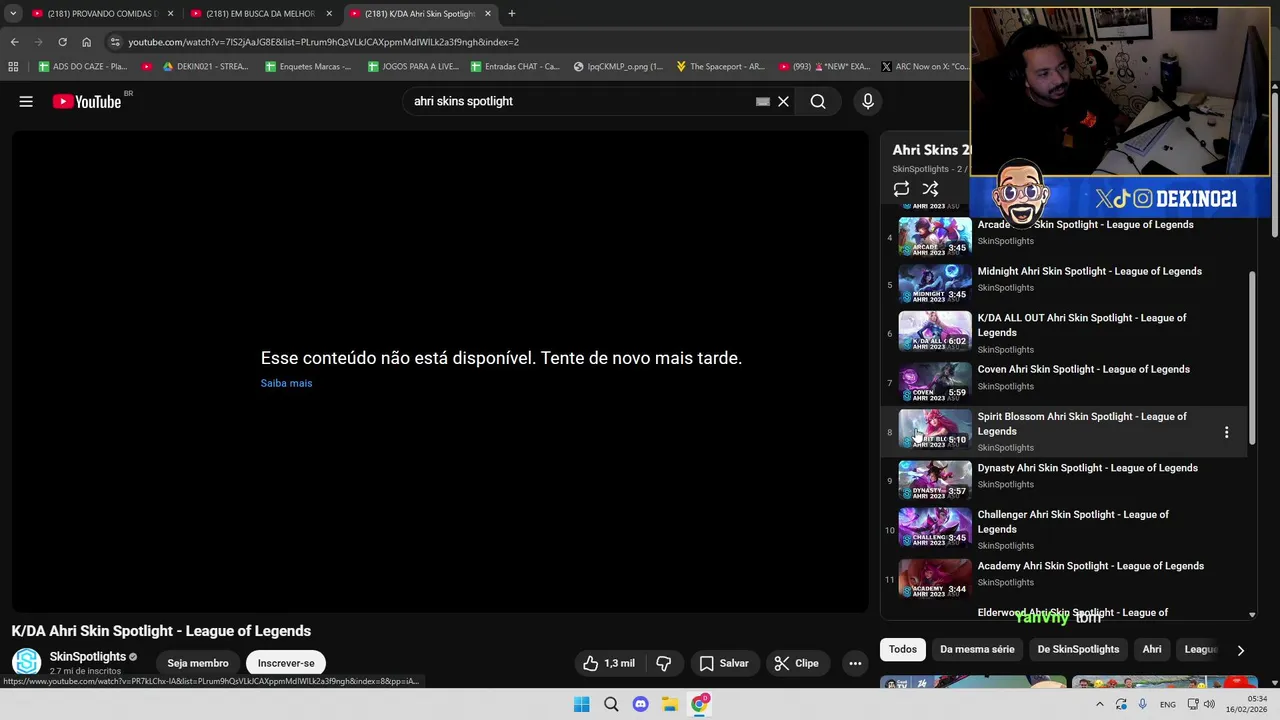
Task: Select De SkinSpotlights chip
Action: coord(1078,649)
